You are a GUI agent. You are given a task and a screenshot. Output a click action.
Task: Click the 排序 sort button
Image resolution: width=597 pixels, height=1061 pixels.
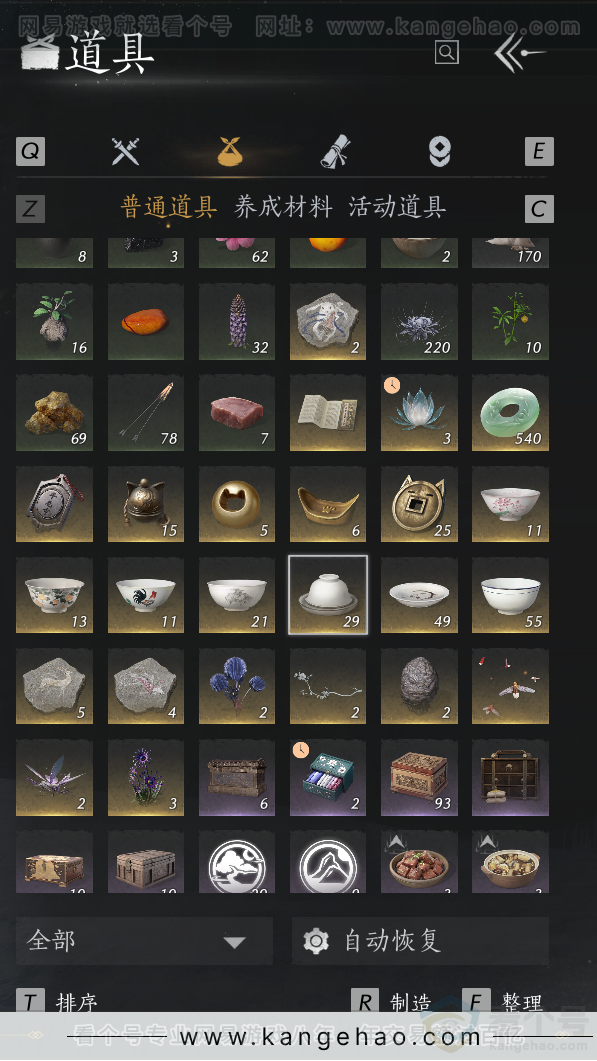click(x=76, y=1003)
